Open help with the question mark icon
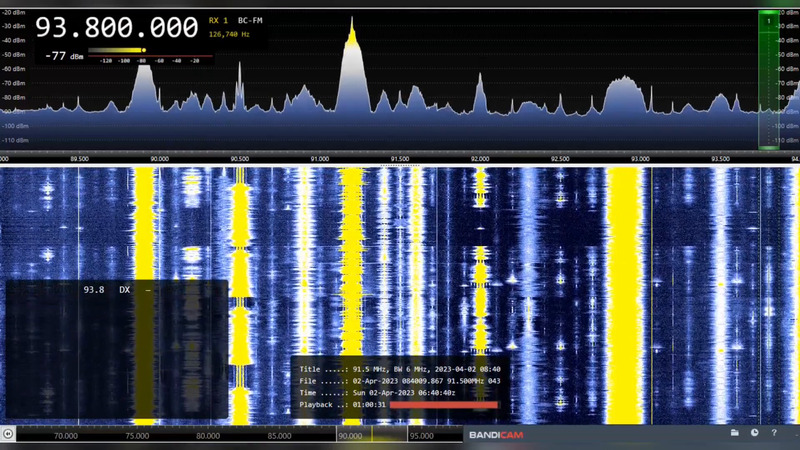800x450 pixels. coord(774,433)
